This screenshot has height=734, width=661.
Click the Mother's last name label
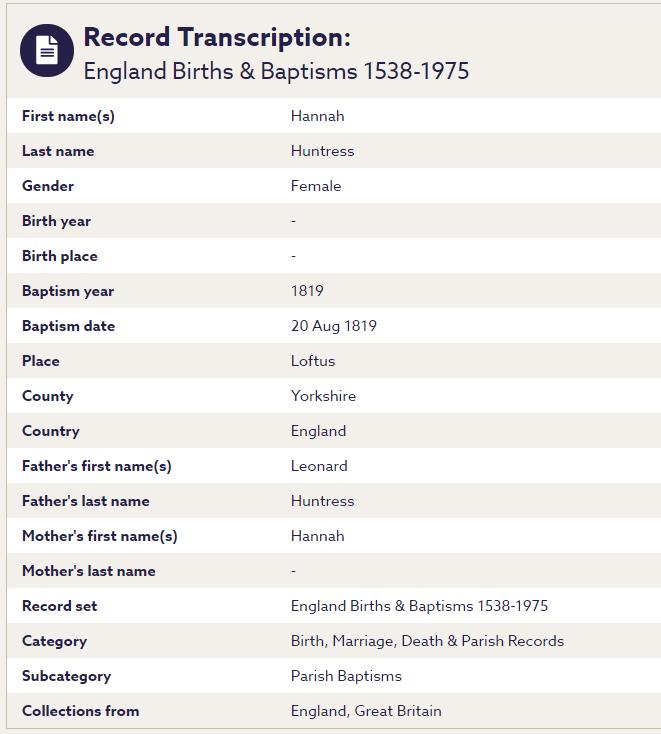click(89, 571)
